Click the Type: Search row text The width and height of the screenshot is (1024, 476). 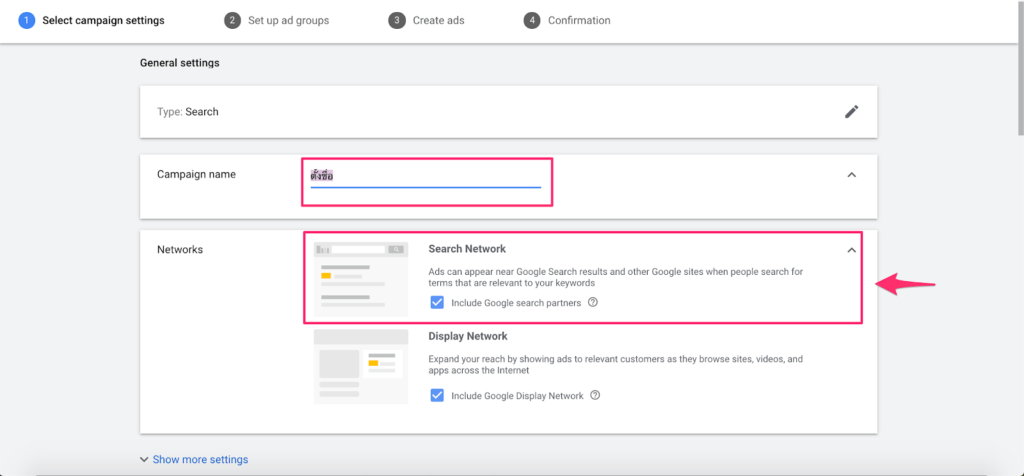coord(188,112)
